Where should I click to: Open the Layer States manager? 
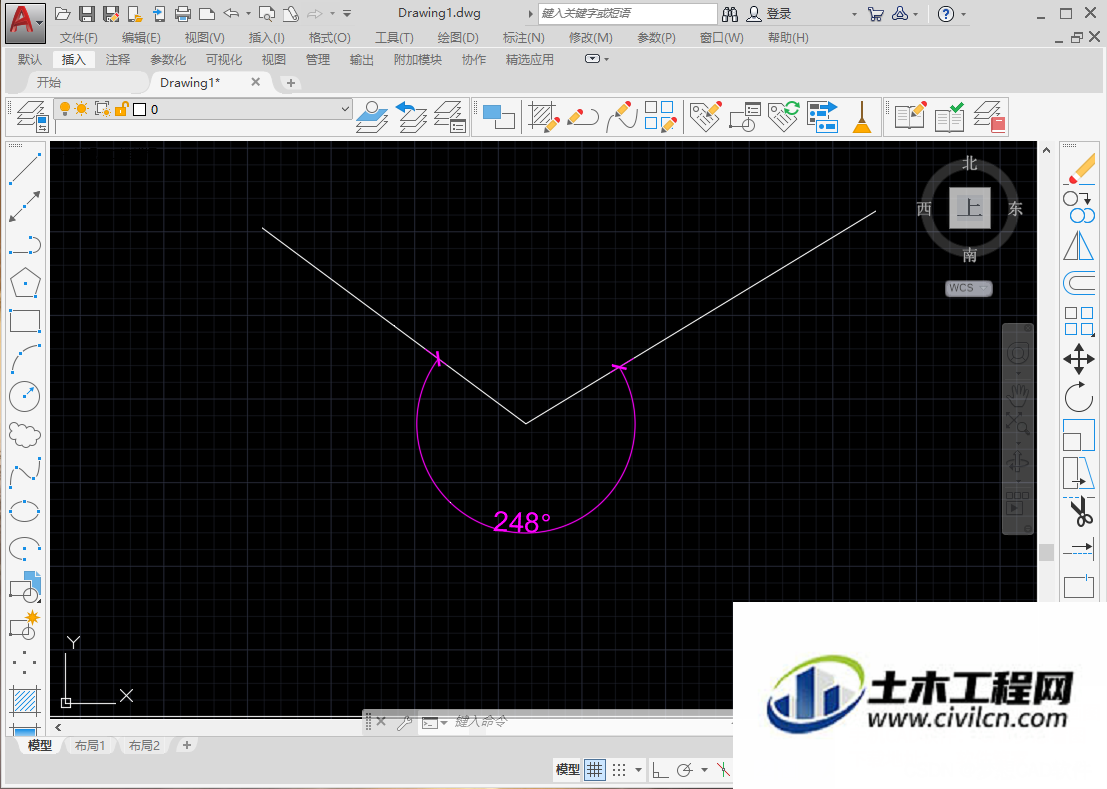click(x=450, y=116)
